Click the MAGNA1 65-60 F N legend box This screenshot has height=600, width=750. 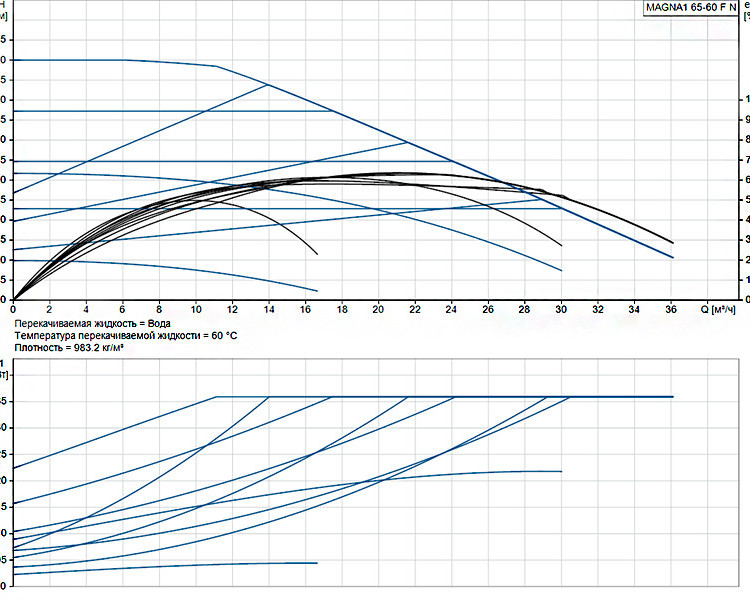point(691,8)
